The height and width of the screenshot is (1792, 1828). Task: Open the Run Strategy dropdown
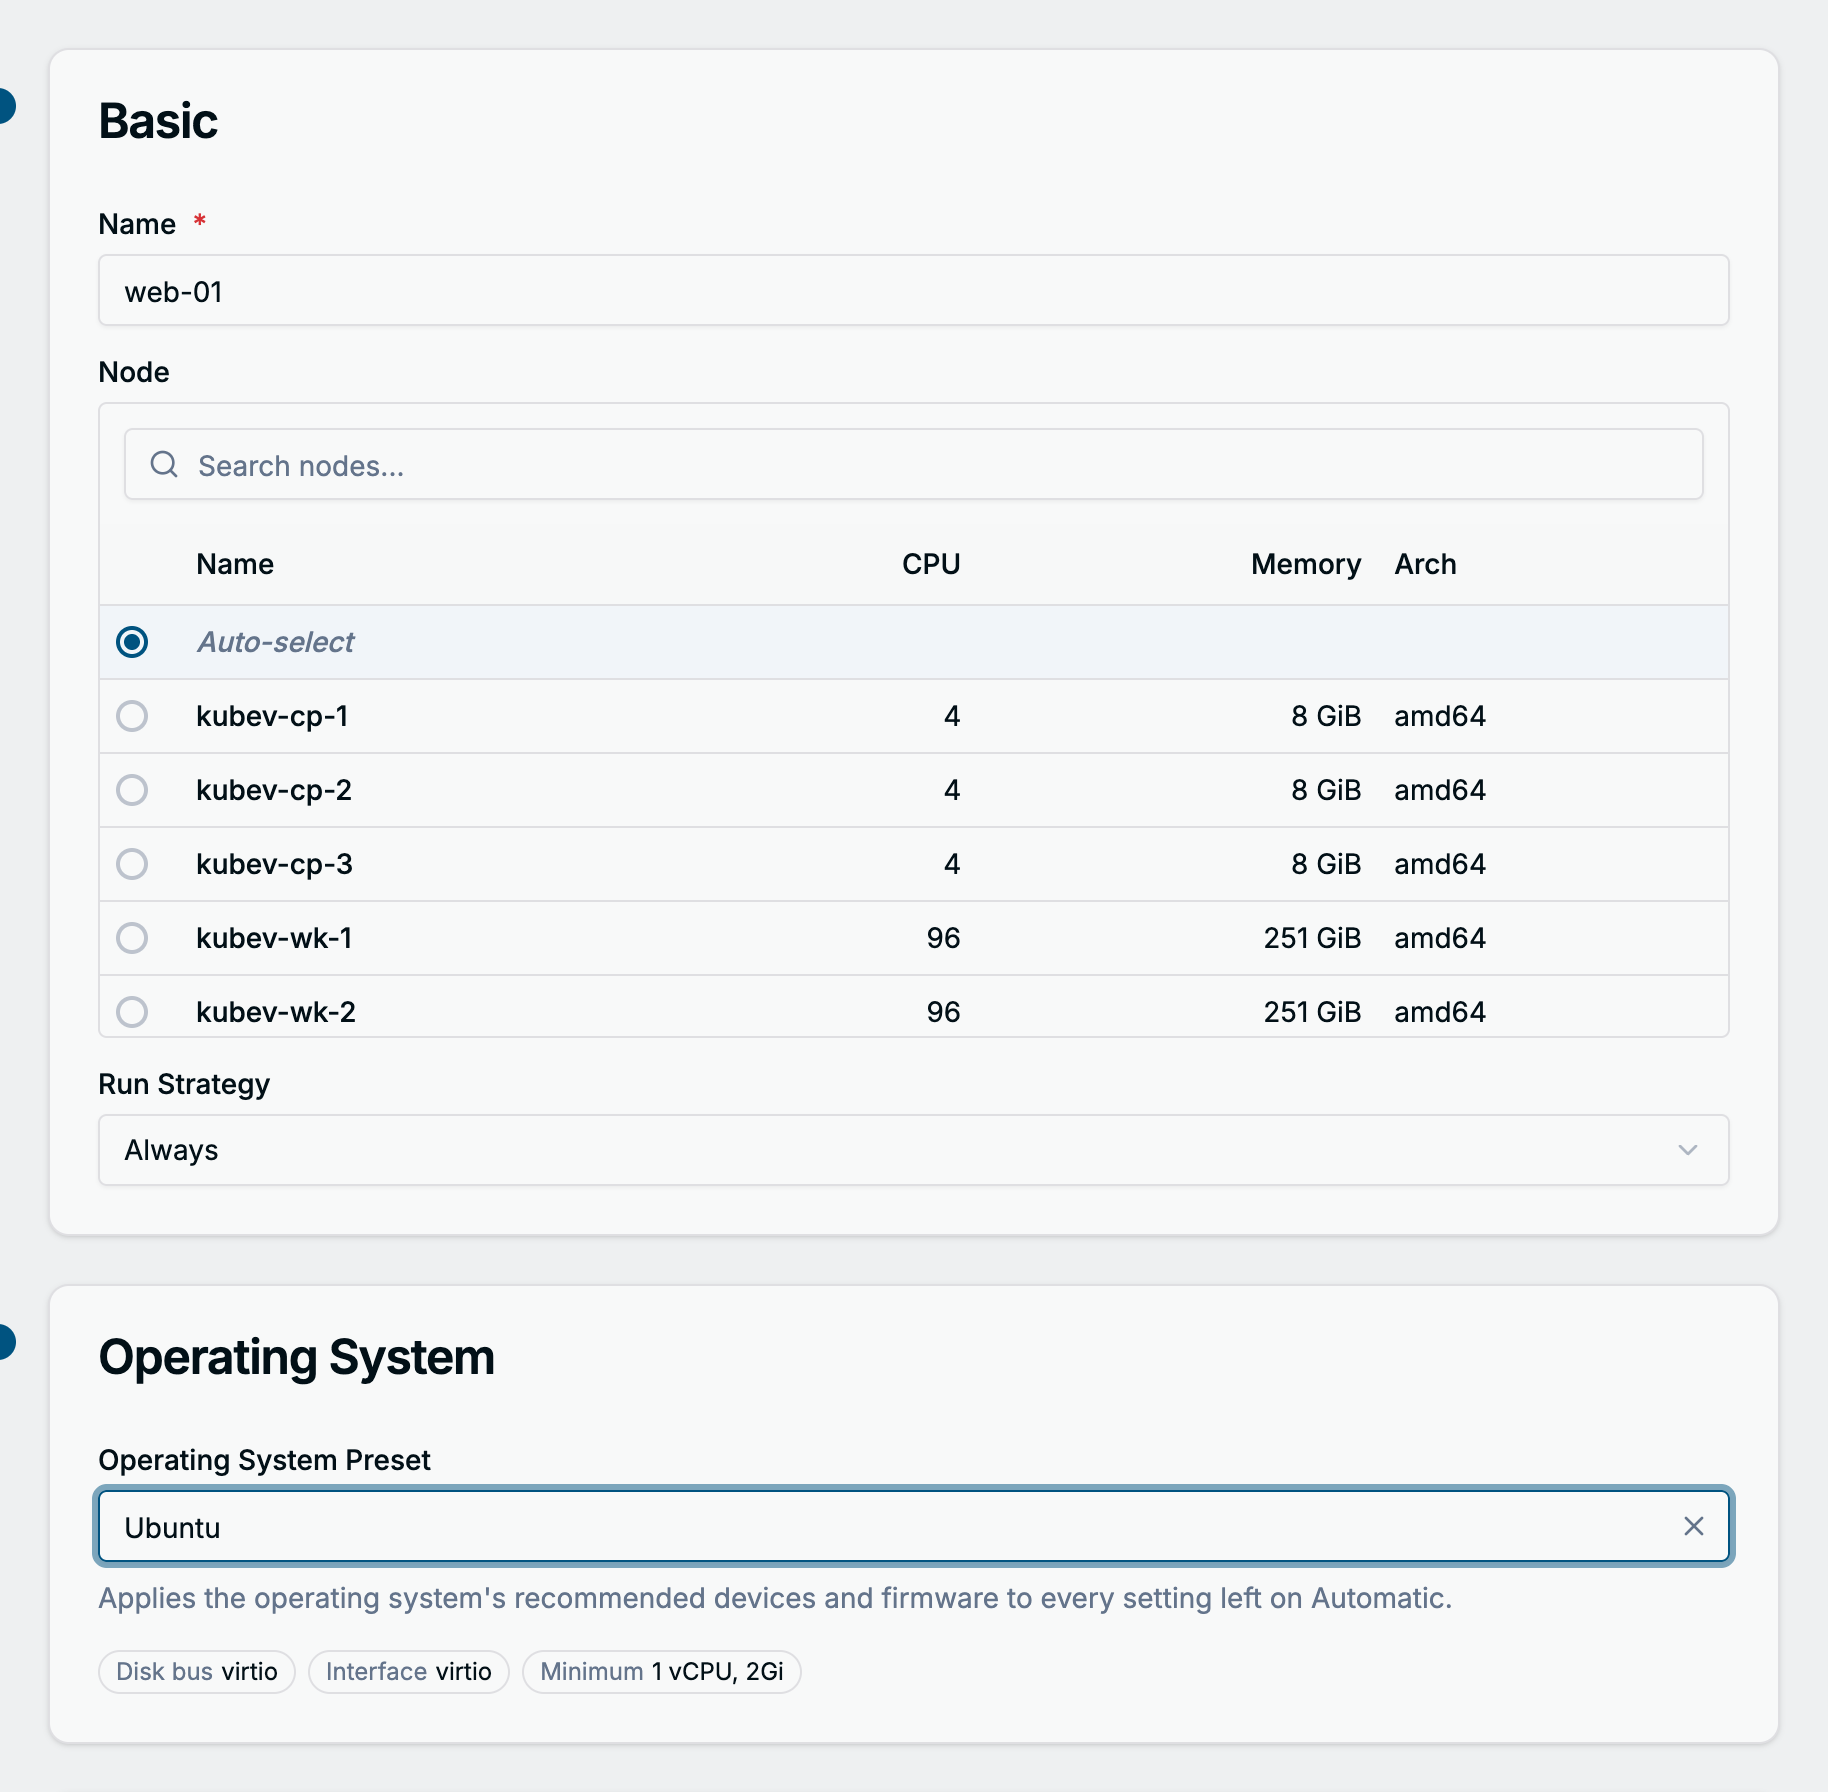click(914, 1150)
